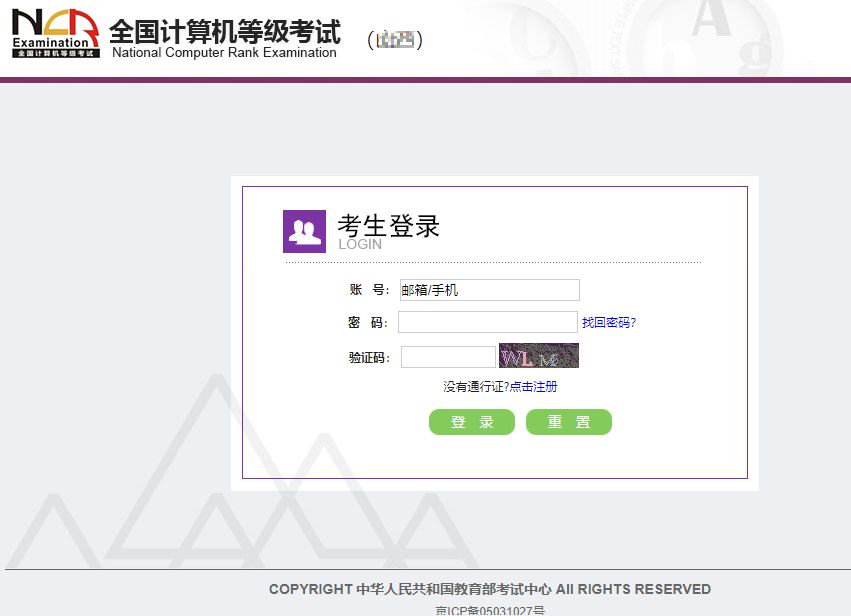
Task: Click the 验证码 field label
Action: 369,357
